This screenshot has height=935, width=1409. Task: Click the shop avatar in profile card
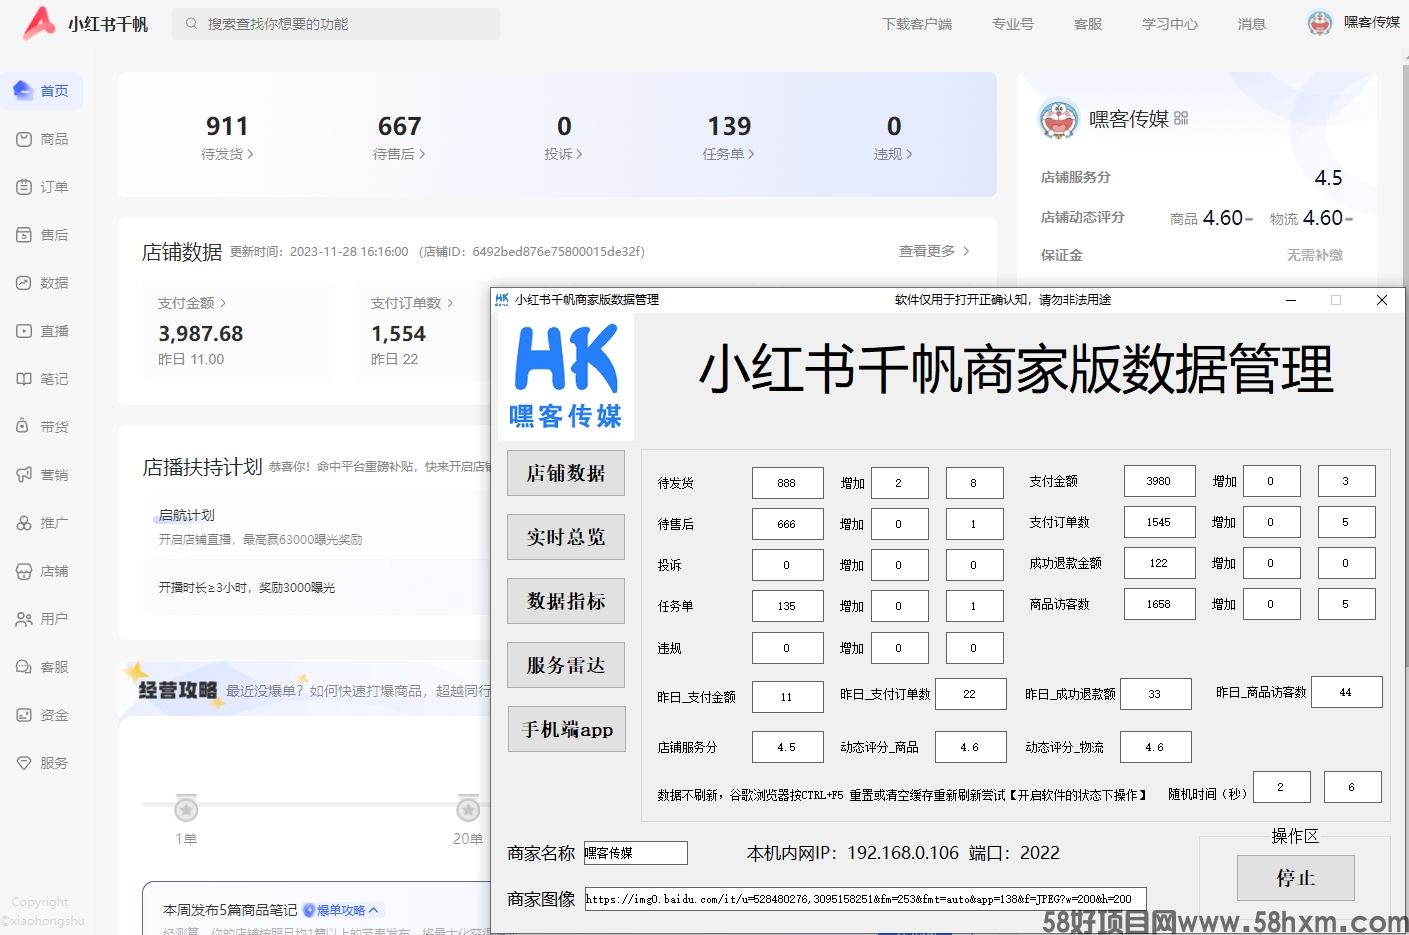click(x=1058, y=120)
